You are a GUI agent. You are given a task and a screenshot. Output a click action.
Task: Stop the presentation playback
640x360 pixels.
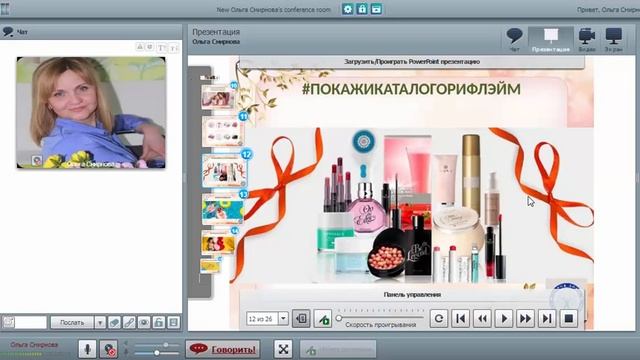point(569,318)
